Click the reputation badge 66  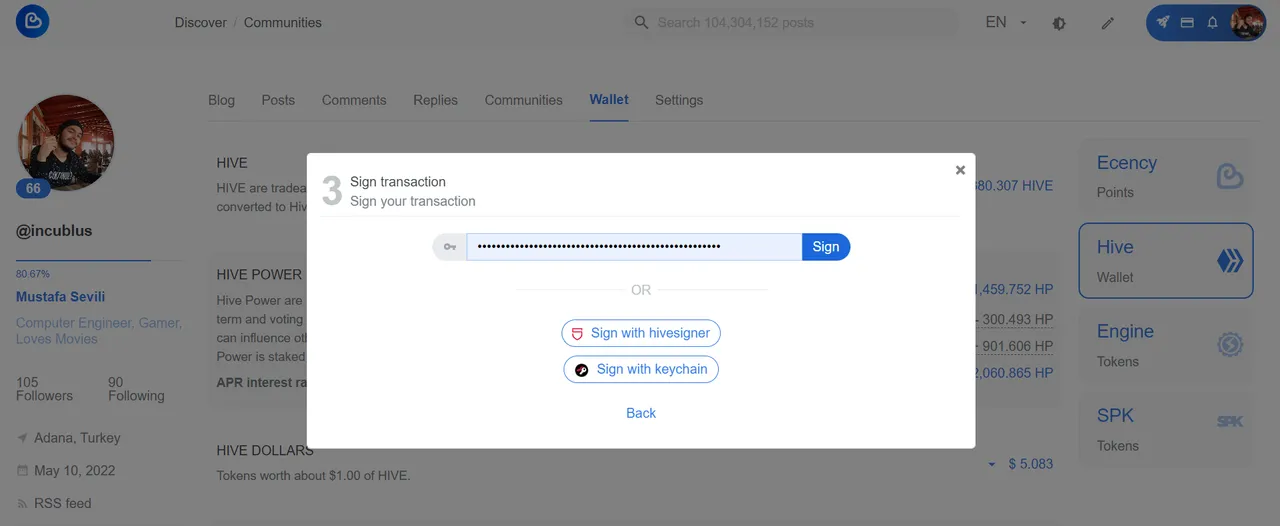(x=33, y=188)
